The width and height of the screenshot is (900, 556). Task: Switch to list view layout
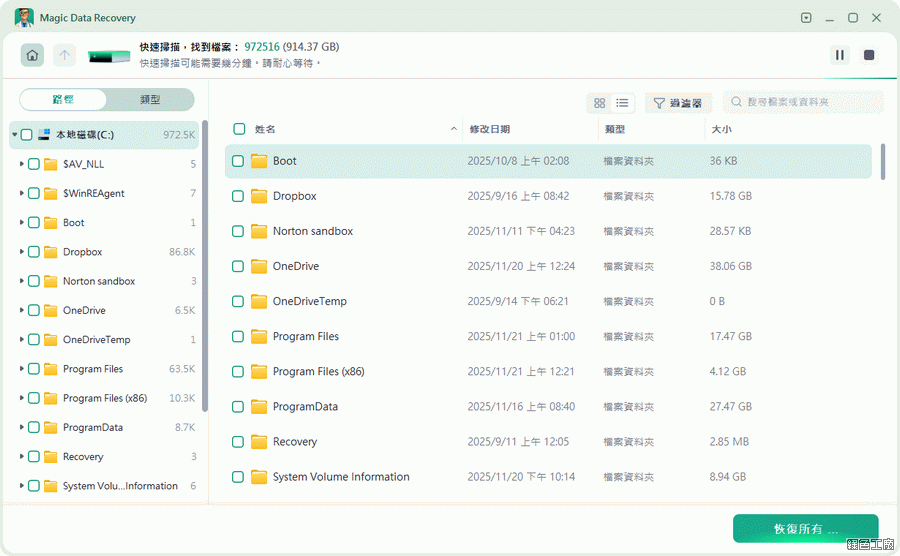(622, 103)
